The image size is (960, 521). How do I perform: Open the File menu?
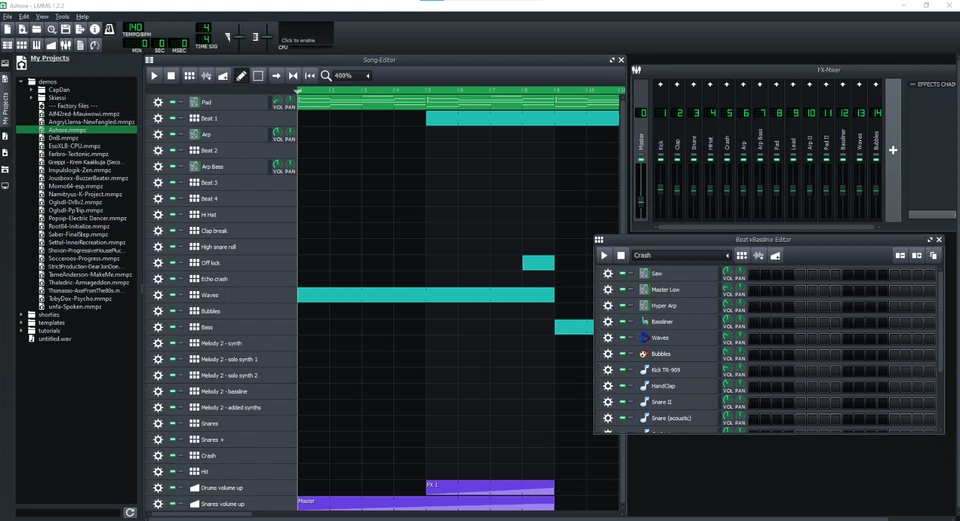click(7, 17)
